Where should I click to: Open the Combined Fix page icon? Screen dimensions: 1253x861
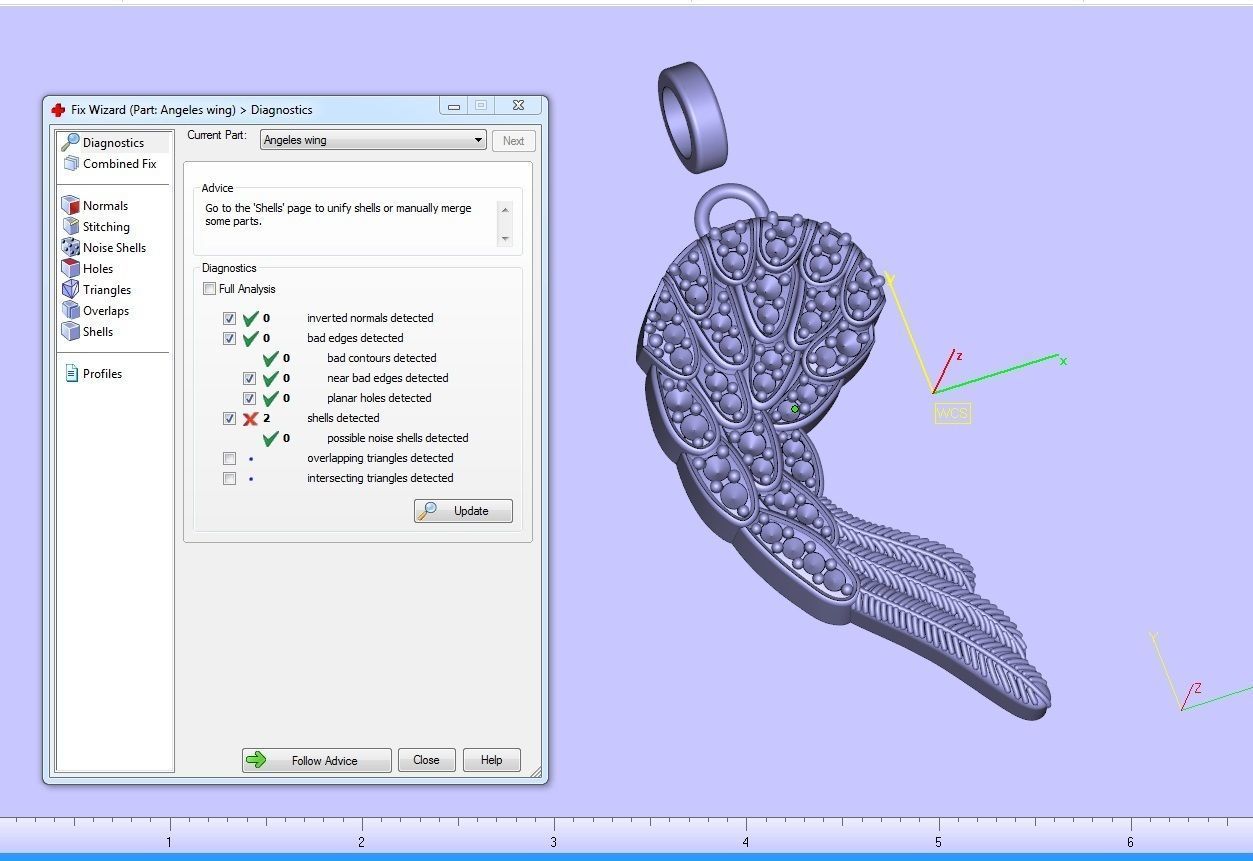[70, 163]
